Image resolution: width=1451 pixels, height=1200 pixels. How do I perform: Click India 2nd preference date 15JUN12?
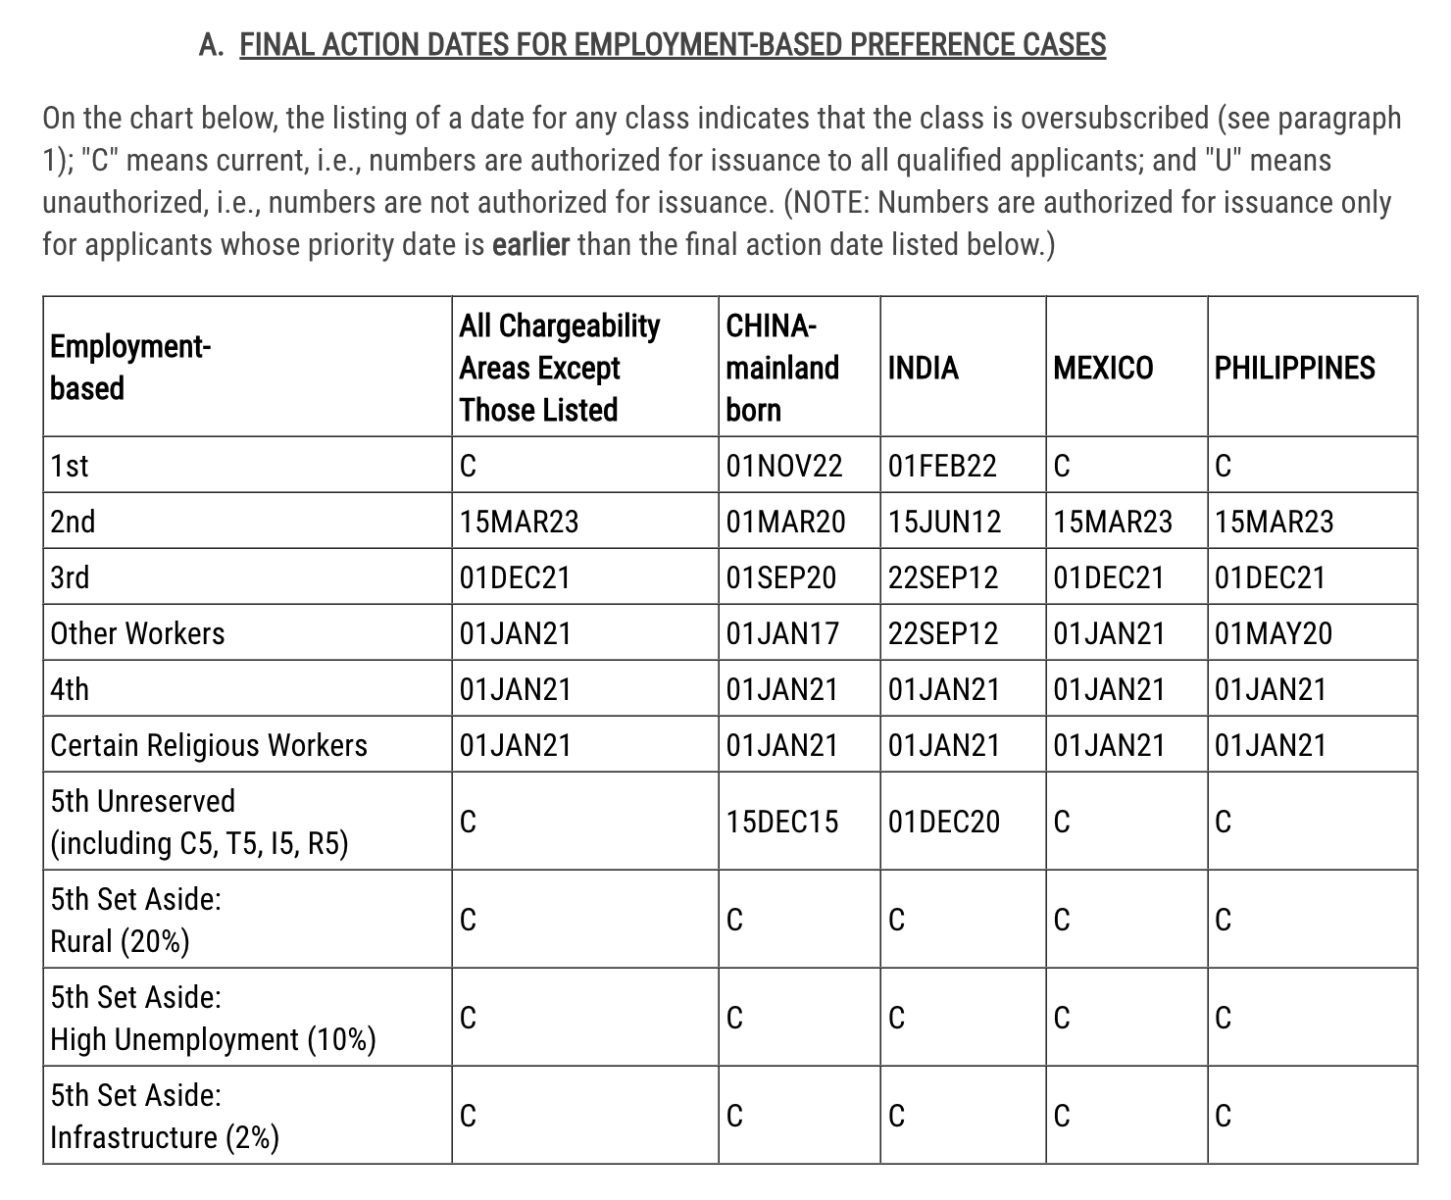pos(944,522)
